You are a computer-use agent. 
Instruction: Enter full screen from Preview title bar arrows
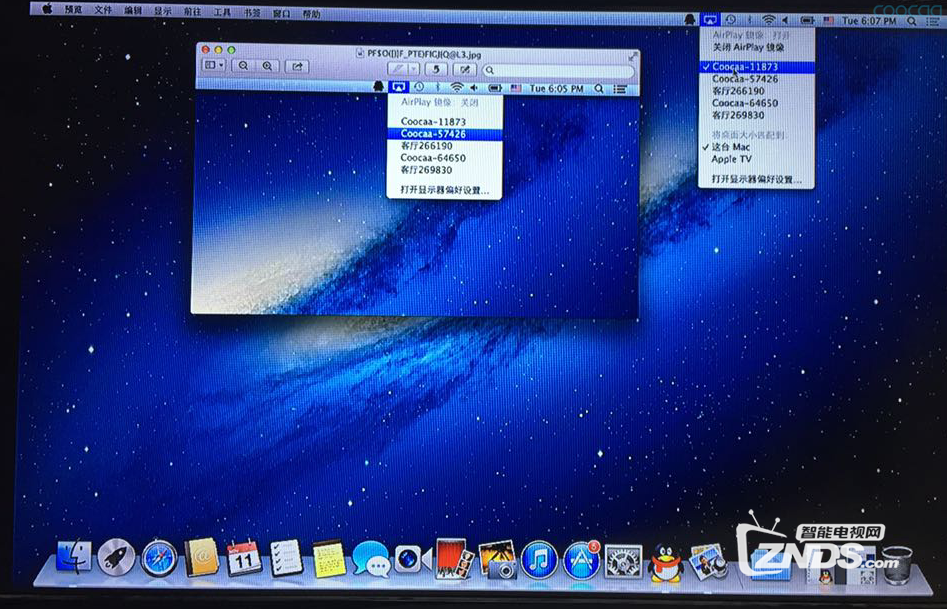click(x=632, y=56)
